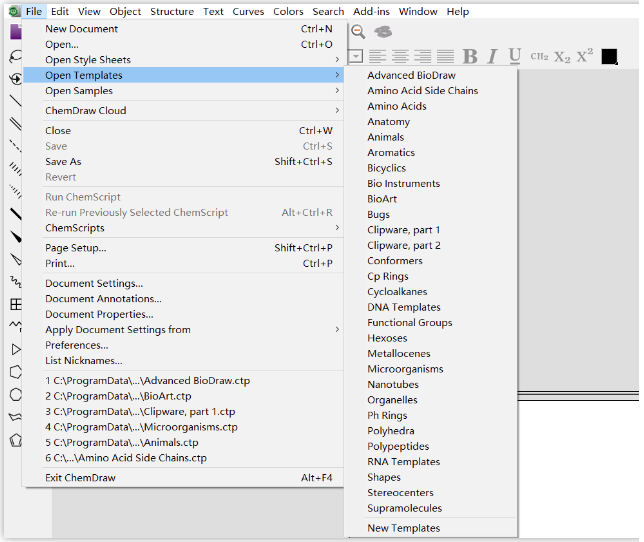Select the Solid Bond tool

16,101
